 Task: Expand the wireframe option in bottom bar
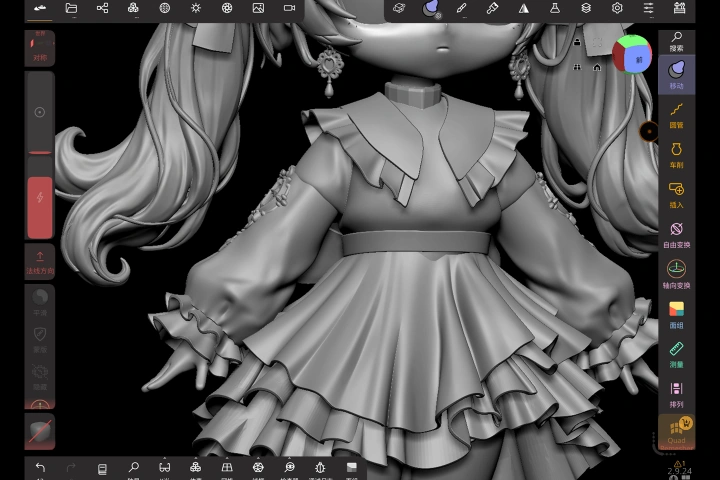258,468
